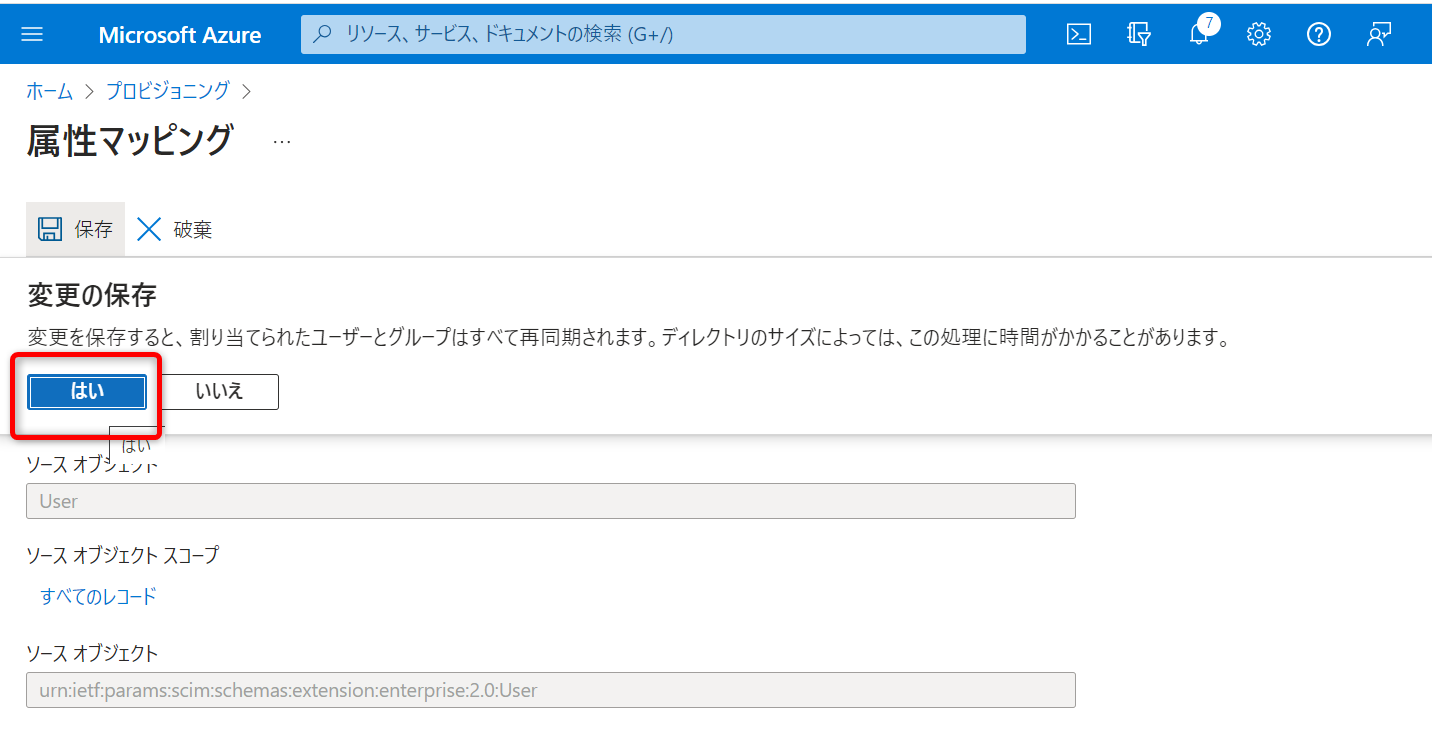The width and height of the screenshot is (1432, 733).
Task: Open the help question mark menu
Action: (1318, 34)
